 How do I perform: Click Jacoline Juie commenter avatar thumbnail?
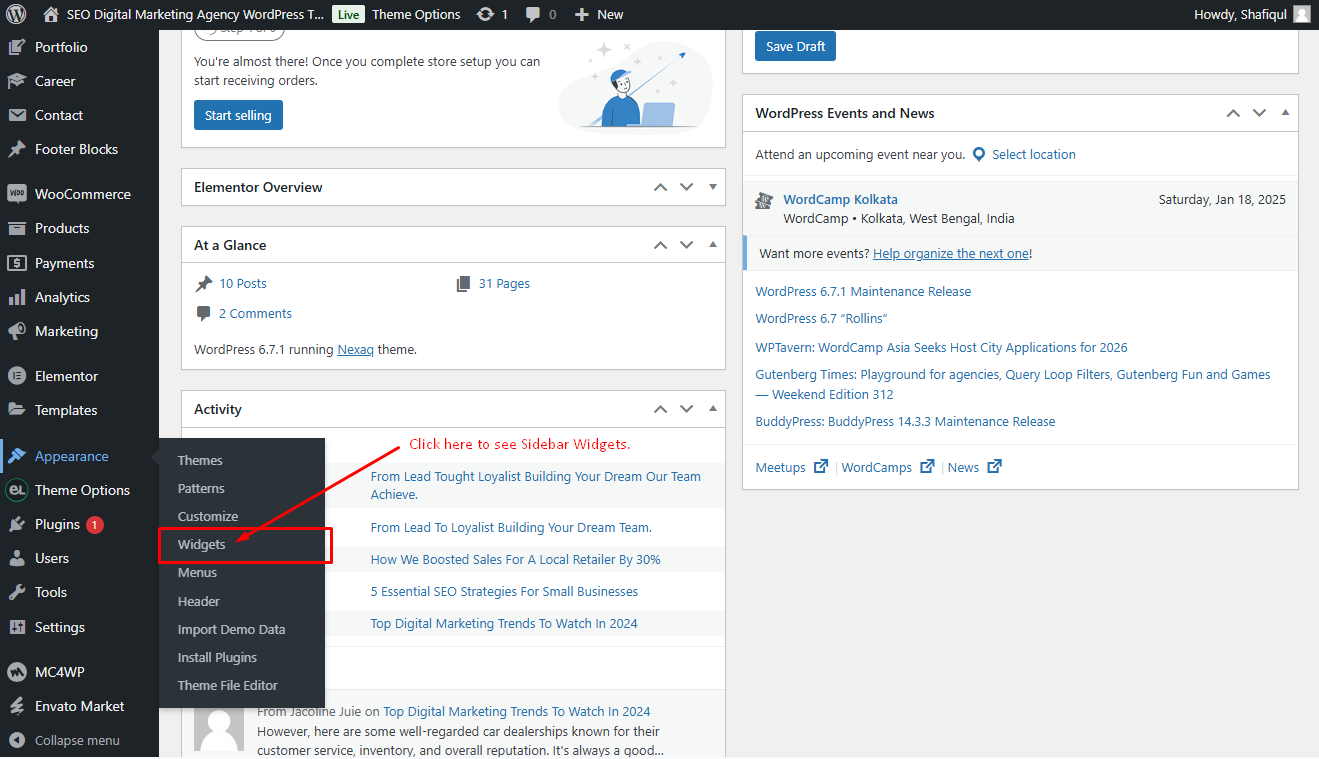[x=219, y=727]
